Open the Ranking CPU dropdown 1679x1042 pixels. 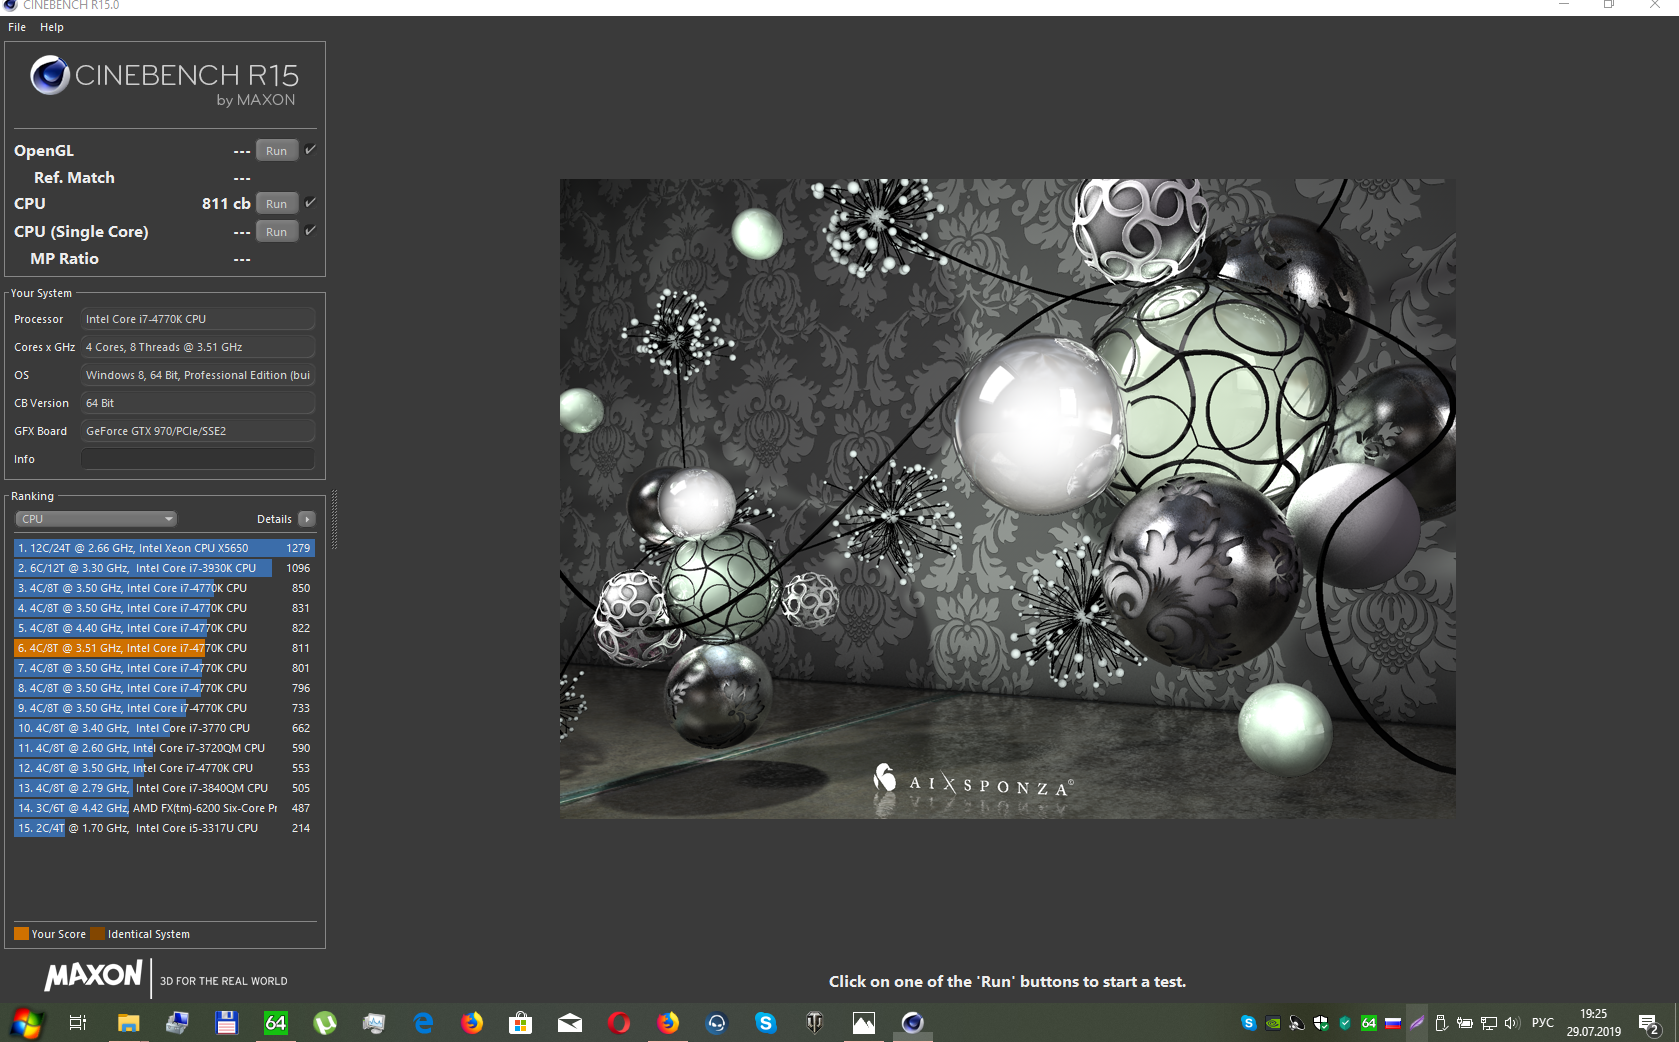pos(96,519)
